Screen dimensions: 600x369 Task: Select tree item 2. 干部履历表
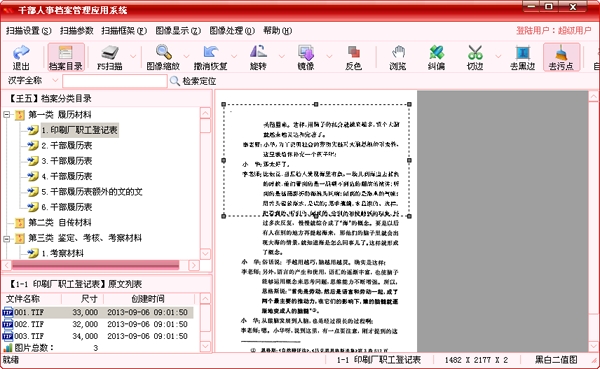point(67,145)
